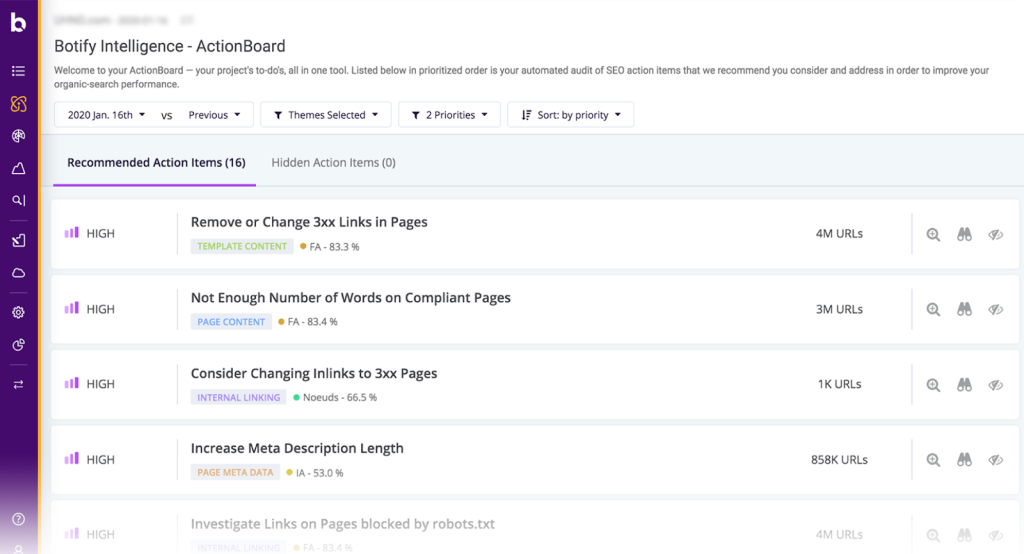Hide the Consider Changing Inlinks to 3xx item
Screen dimensions: 1024x554
click(x=995, y=385)
